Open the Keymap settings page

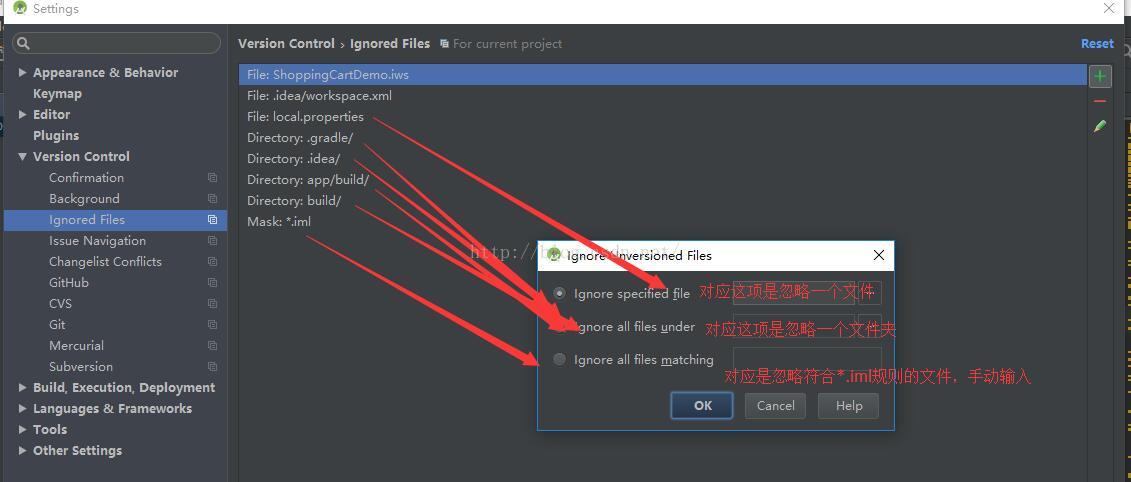pos(57,94)
